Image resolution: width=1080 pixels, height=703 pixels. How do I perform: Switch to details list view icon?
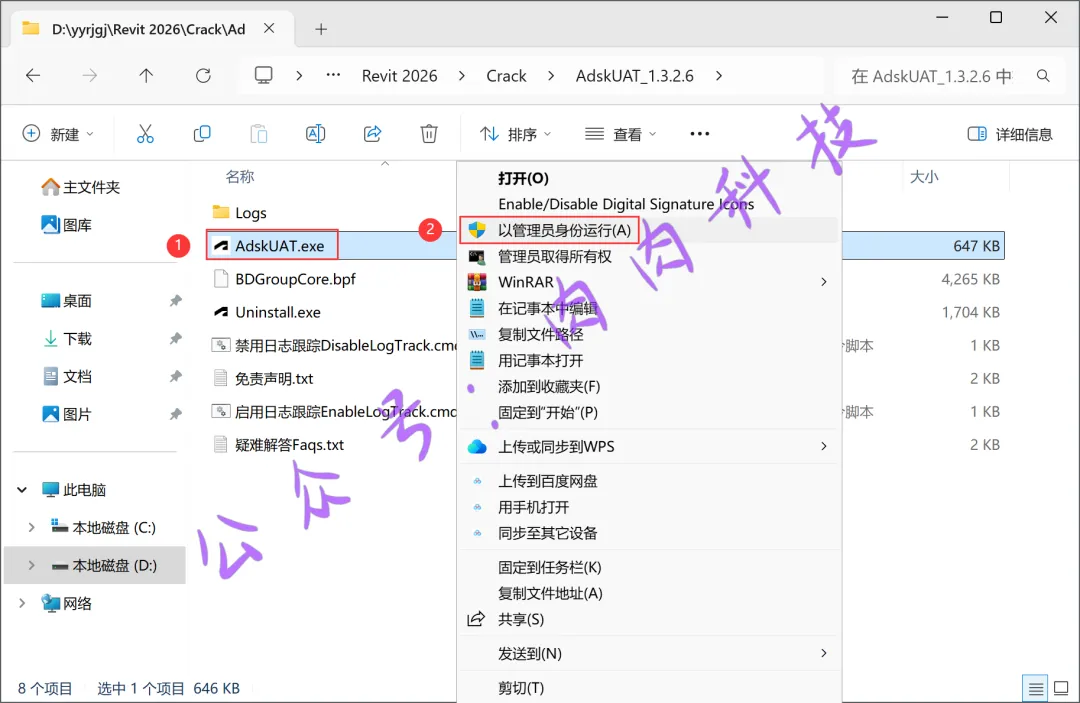click(1035, 688)
